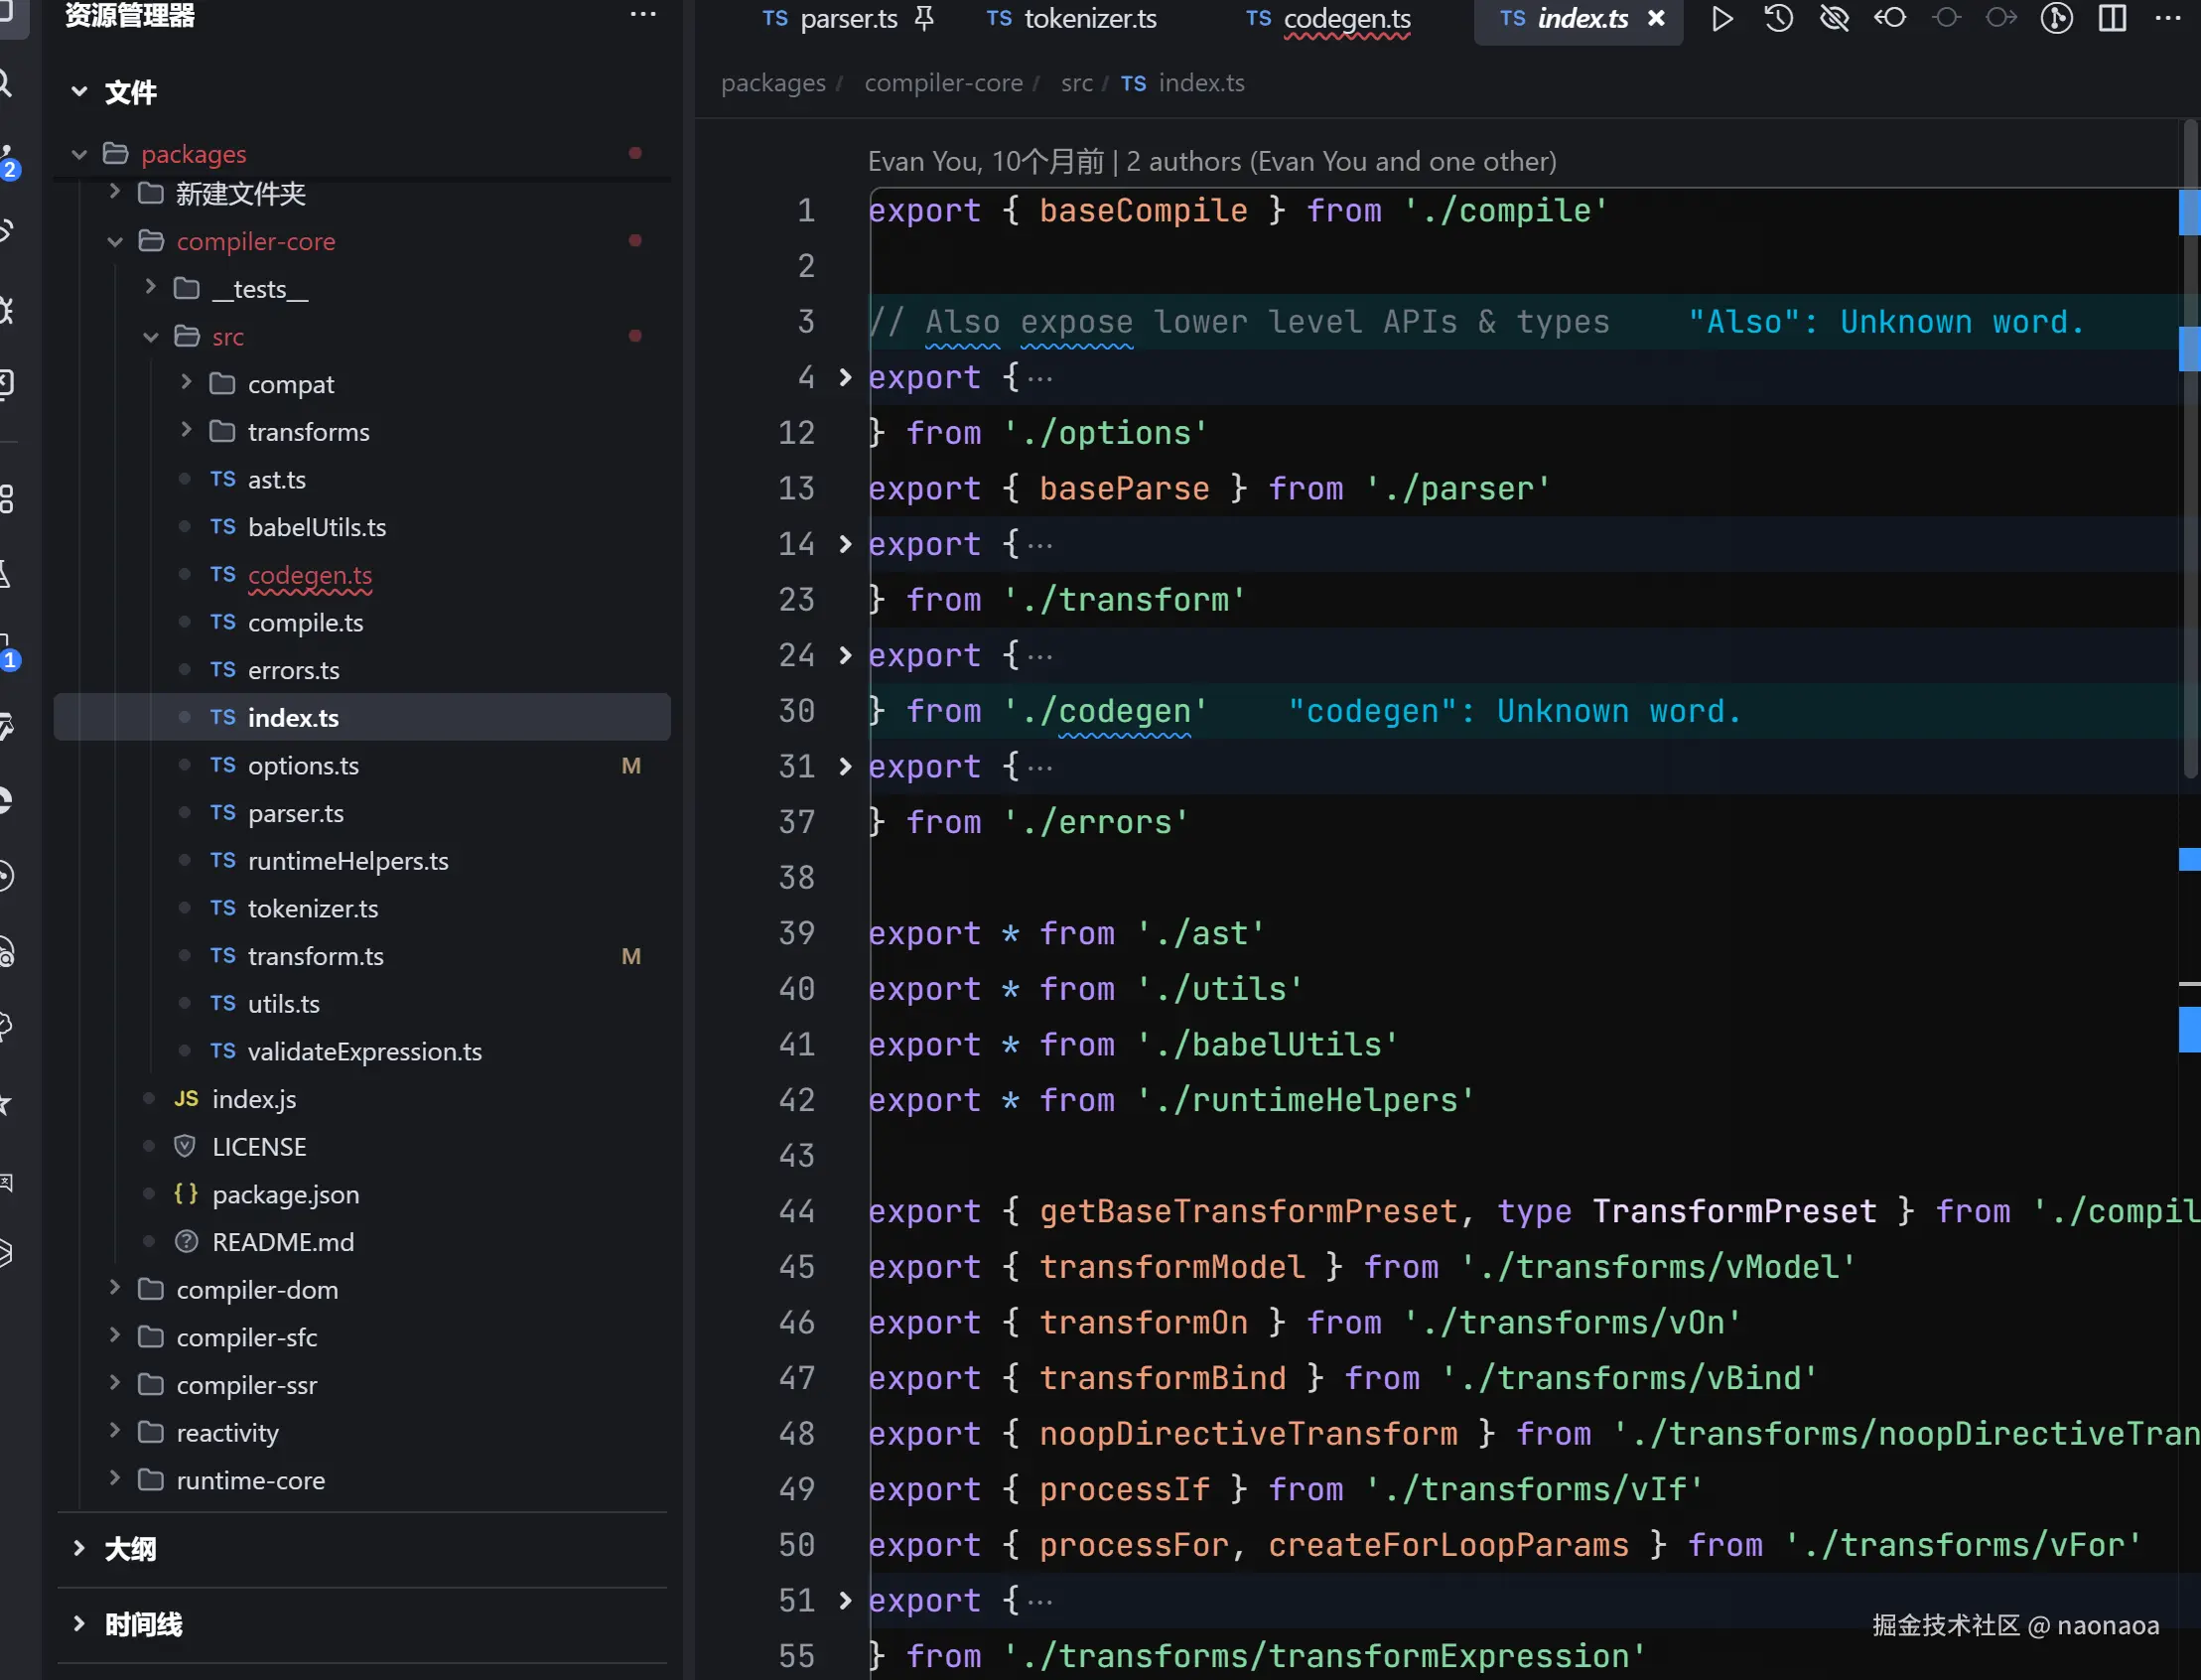Click the Evan You authors code lens
This screenshot has height=1680, width=2201.
(x=1211, y=161)
